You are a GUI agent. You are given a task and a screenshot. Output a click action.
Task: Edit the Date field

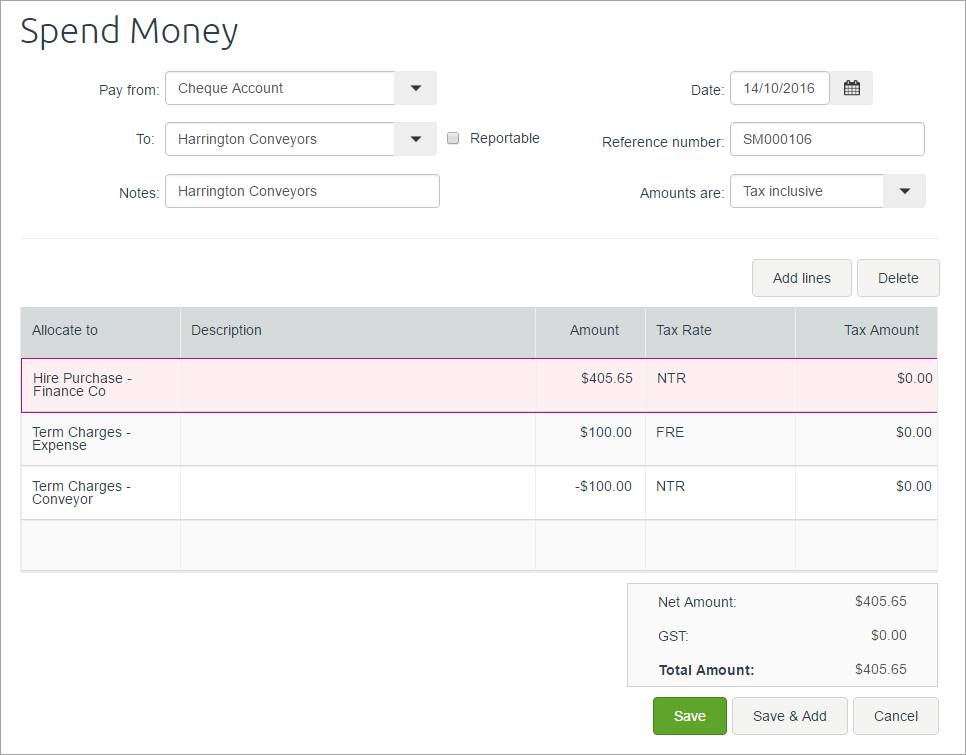click(780, 88)
